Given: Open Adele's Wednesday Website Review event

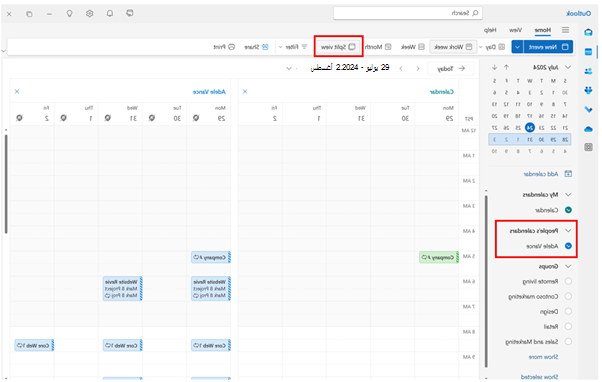Looking at the screenshot, I should (122, 288).
